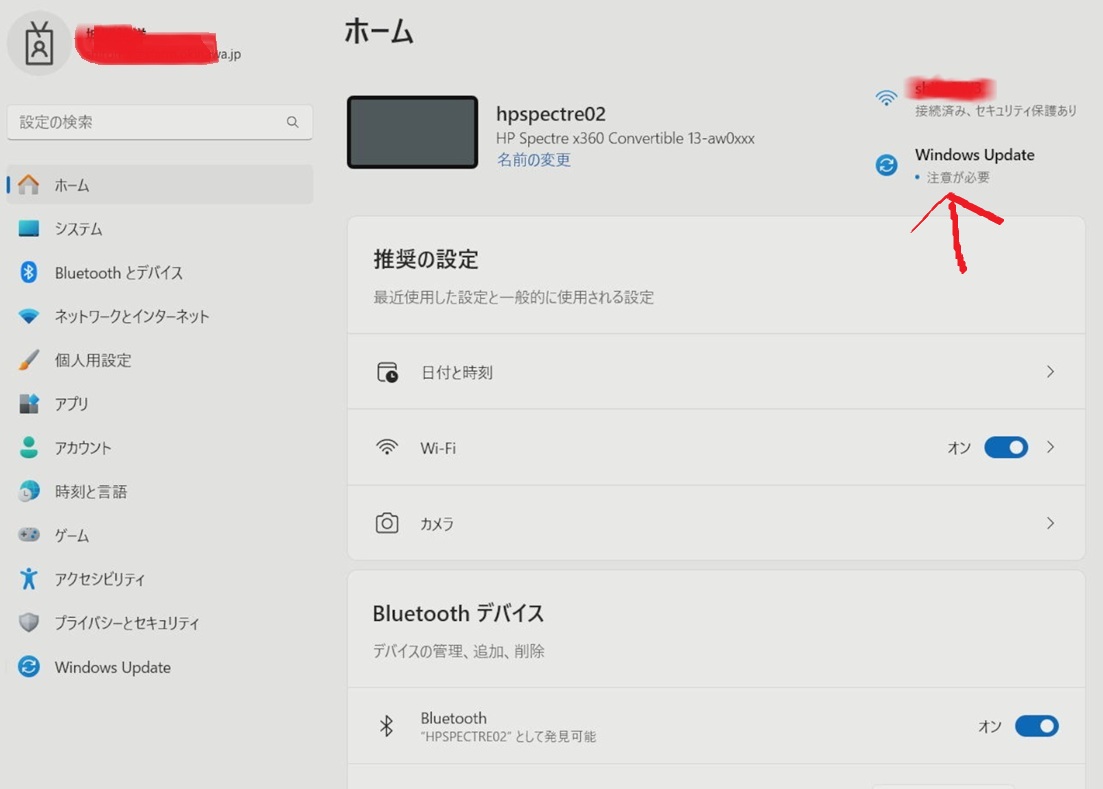Click the アプリ icon in the sidebar

(29, 404)
